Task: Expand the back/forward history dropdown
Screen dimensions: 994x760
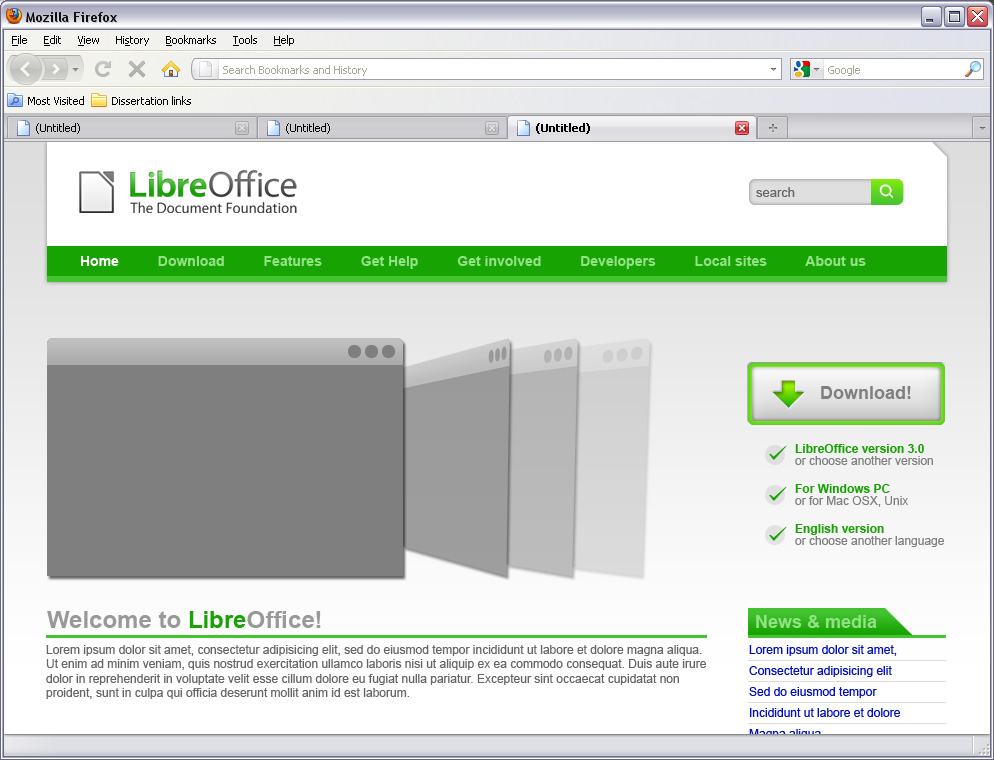Action: 75,68
